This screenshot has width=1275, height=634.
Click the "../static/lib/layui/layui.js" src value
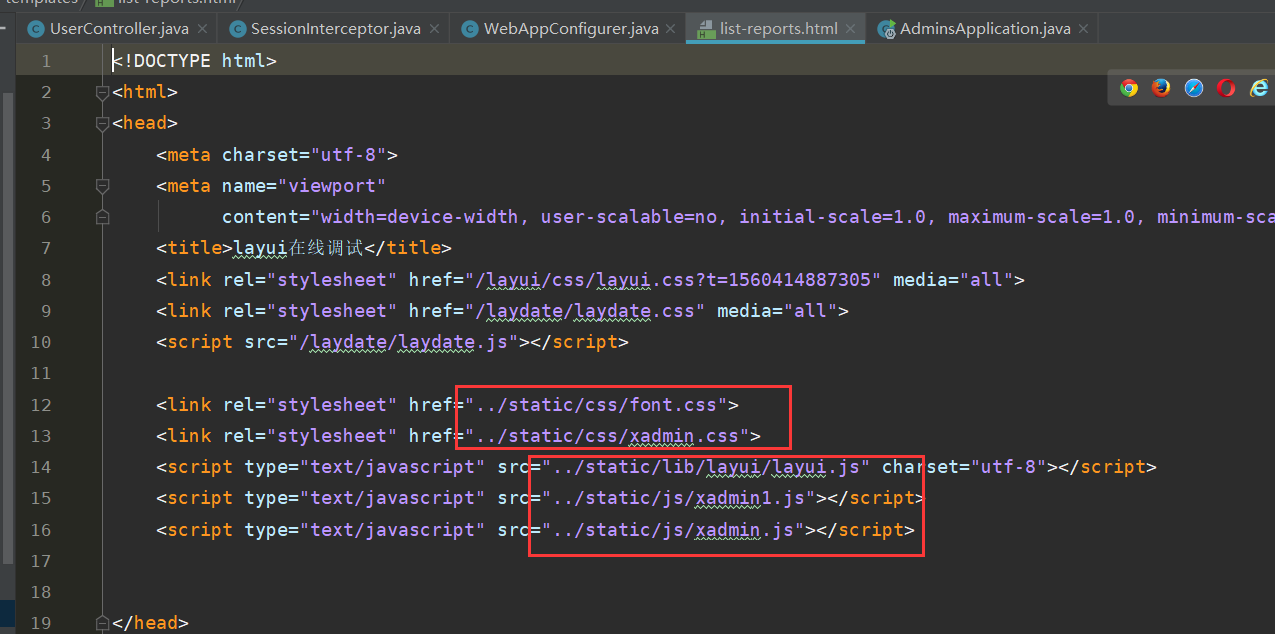[x=706, y=467]
